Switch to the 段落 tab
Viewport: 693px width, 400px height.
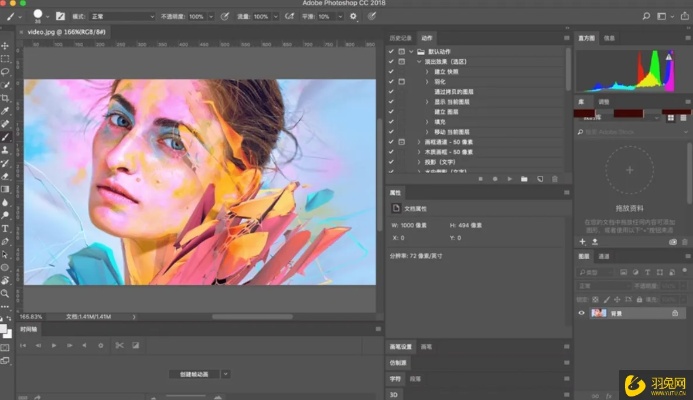(415, 379)
